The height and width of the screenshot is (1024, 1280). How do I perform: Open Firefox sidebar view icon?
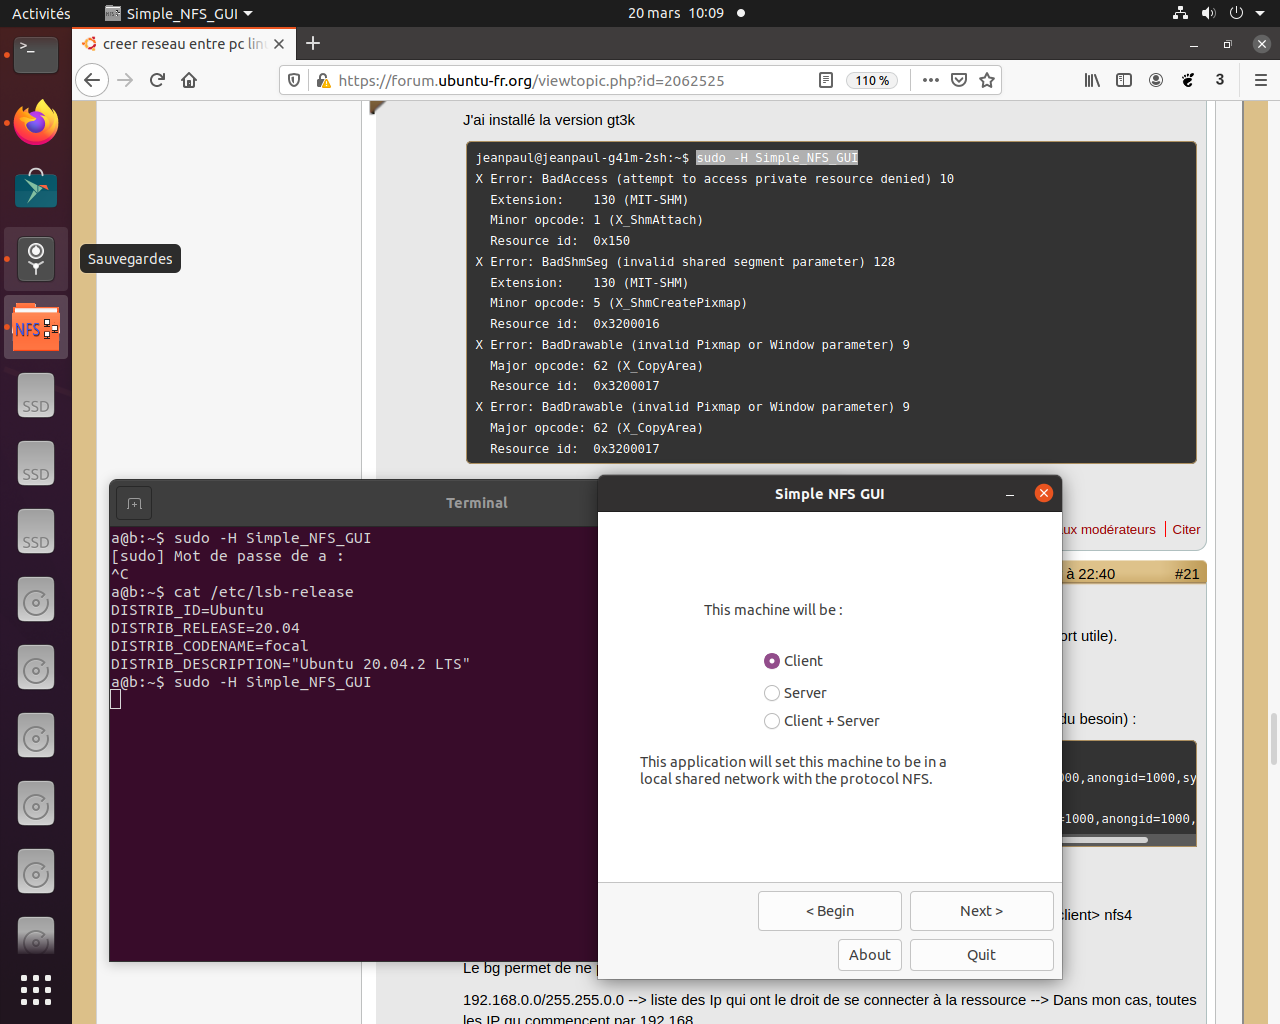click(1124, 80)
